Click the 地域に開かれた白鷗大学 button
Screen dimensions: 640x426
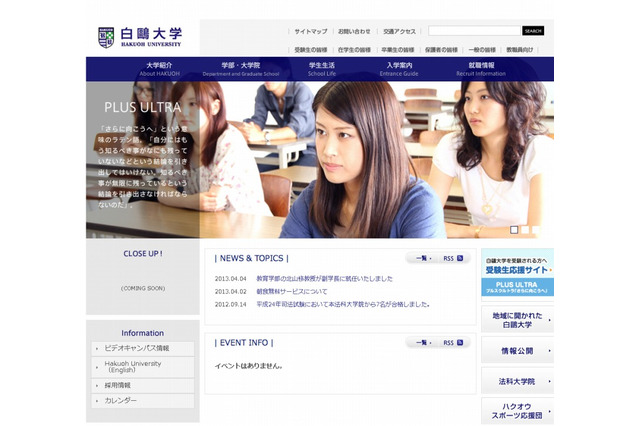click(x=518, y=320)
